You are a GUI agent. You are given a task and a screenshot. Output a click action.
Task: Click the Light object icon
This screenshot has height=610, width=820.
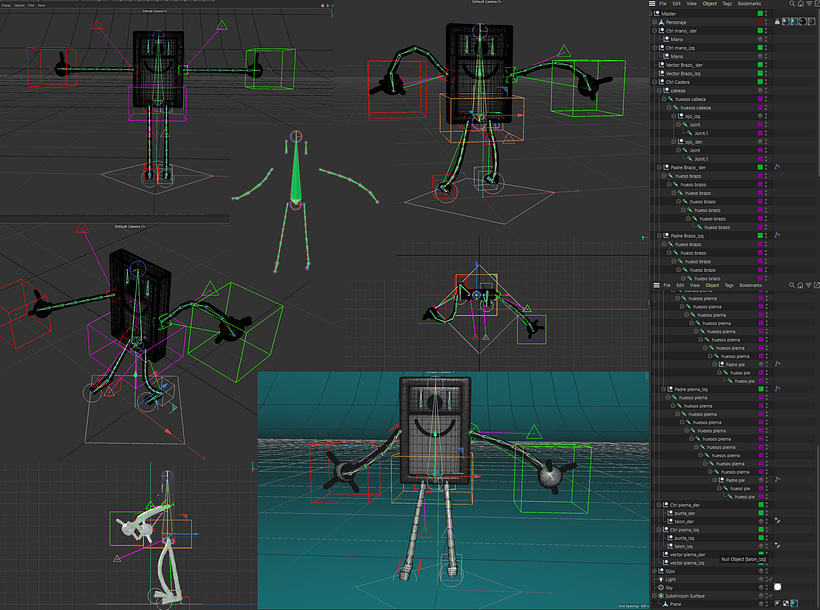(x=661, y=579)
